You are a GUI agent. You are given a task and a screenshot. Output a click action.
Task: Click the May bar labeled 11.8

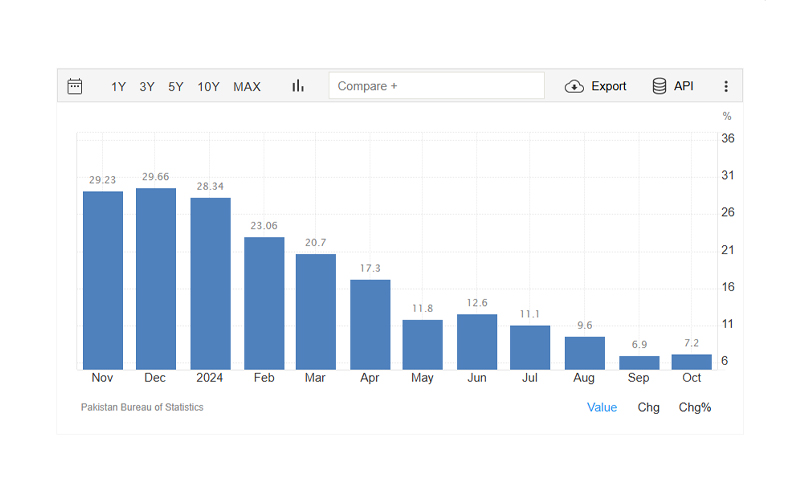click(422, 345)
